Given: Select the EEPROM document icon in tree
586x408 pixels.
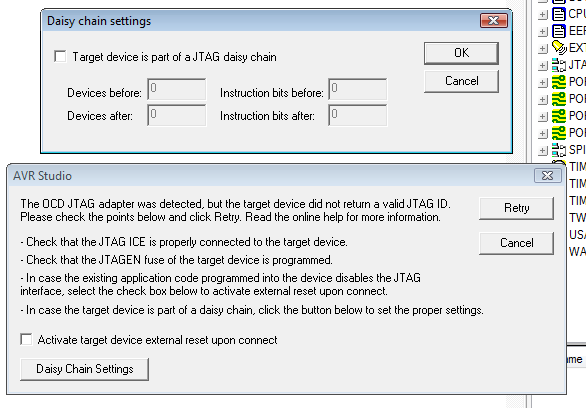Looking at the screenshot, I should point(559,31).
